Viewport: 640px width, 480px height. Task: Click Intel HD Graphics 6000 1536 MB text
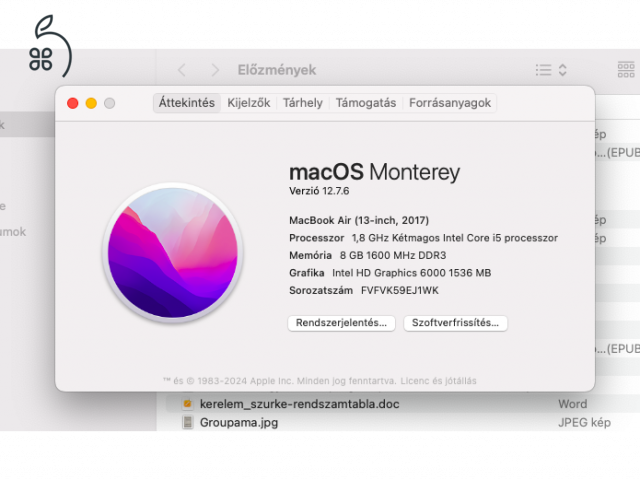(x=411, y=273)
